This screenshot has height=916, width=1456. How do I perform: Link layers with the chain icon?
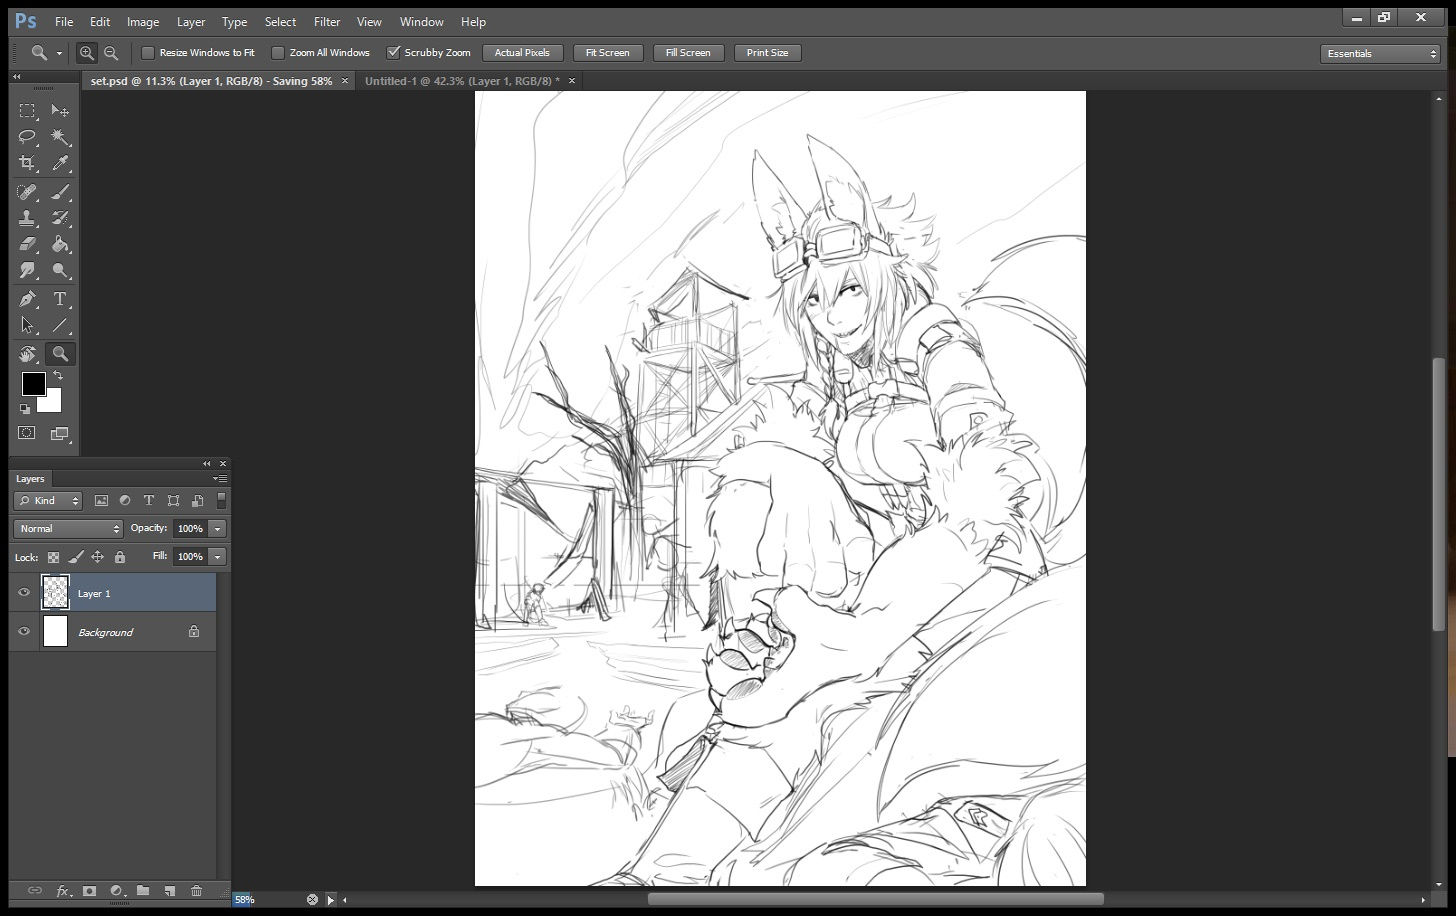tap(35, 890)
